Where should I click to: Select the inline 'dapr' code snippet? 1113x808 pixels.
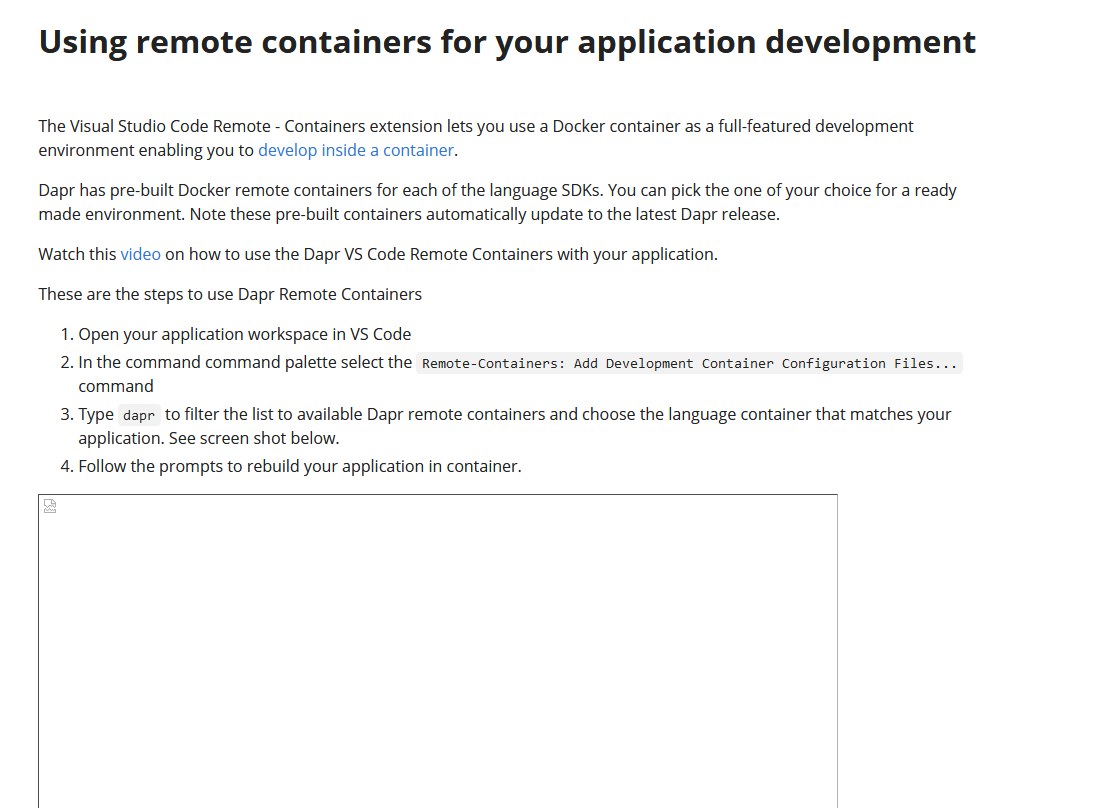(138, 414)
